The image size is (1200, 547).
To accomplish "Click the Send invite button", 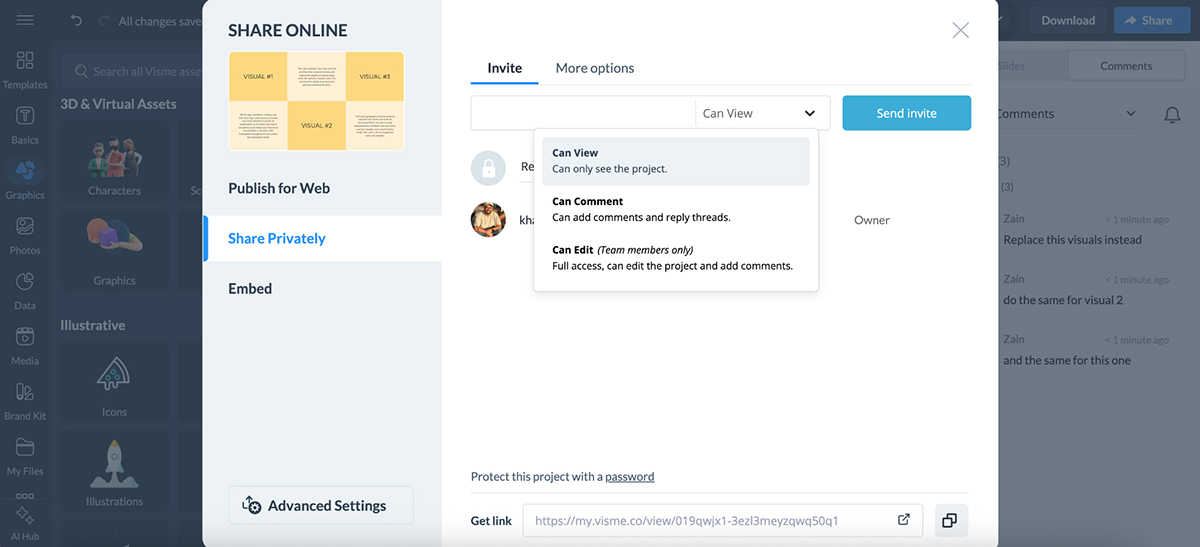I will point(907,113).
